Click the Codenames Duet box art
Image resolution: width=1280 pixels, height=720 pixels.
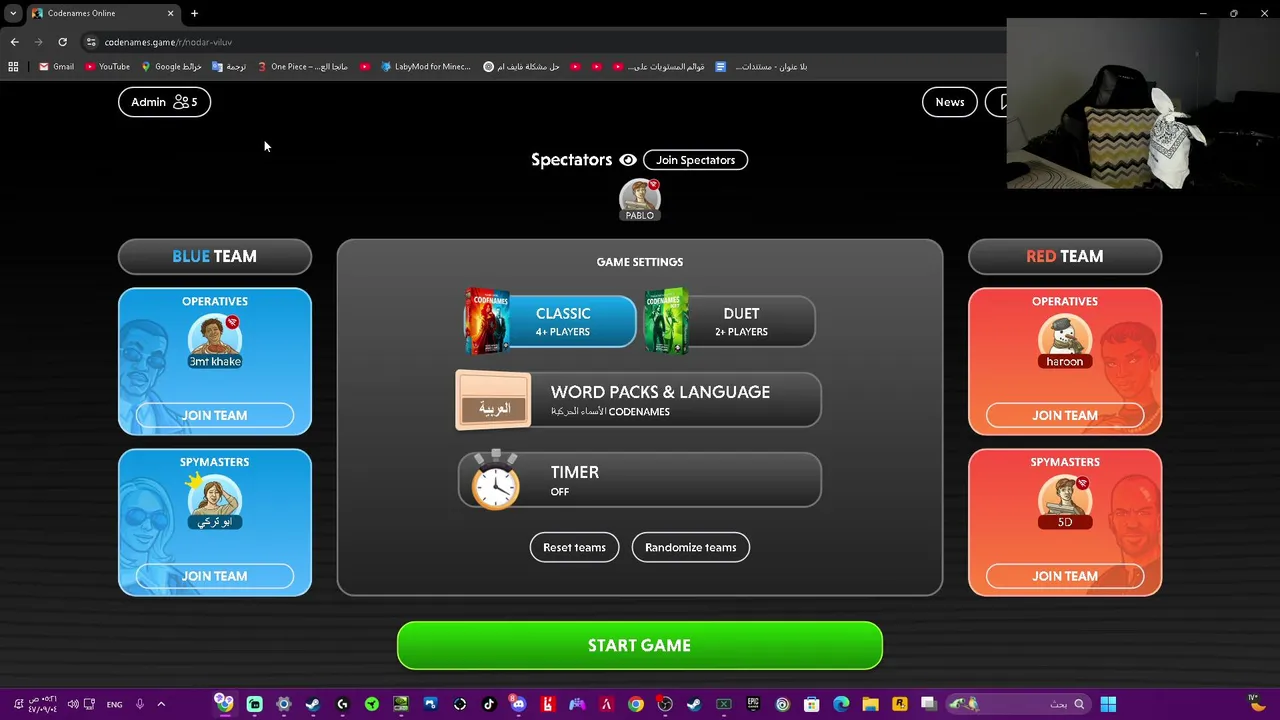pos(666,321)
